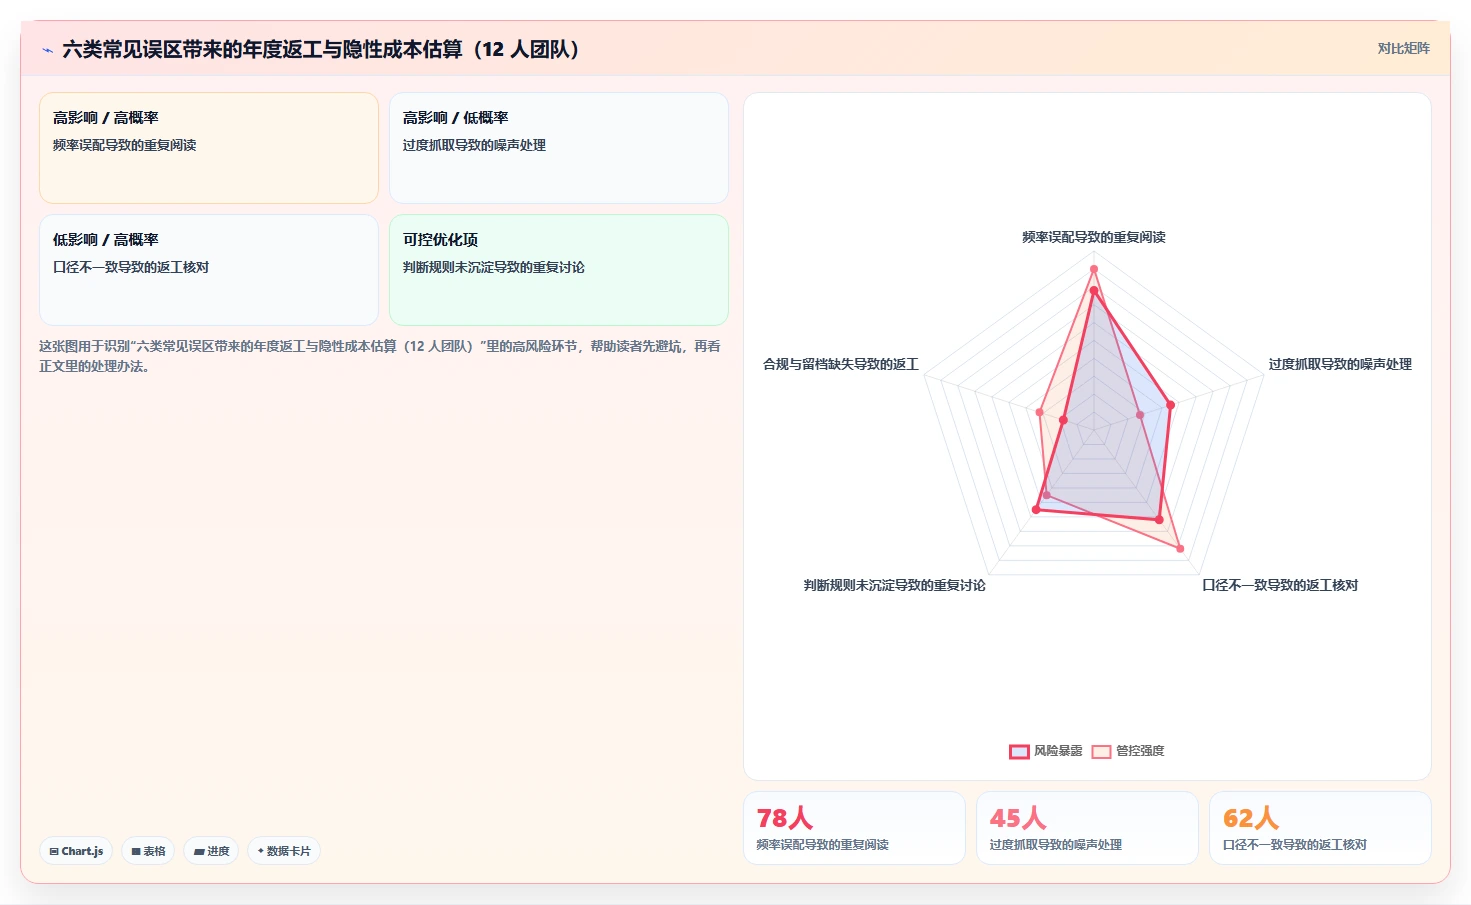Click radar axis label 合规与留档缺失导致的返工
The image size is (1471, 905).
point(841,364)
